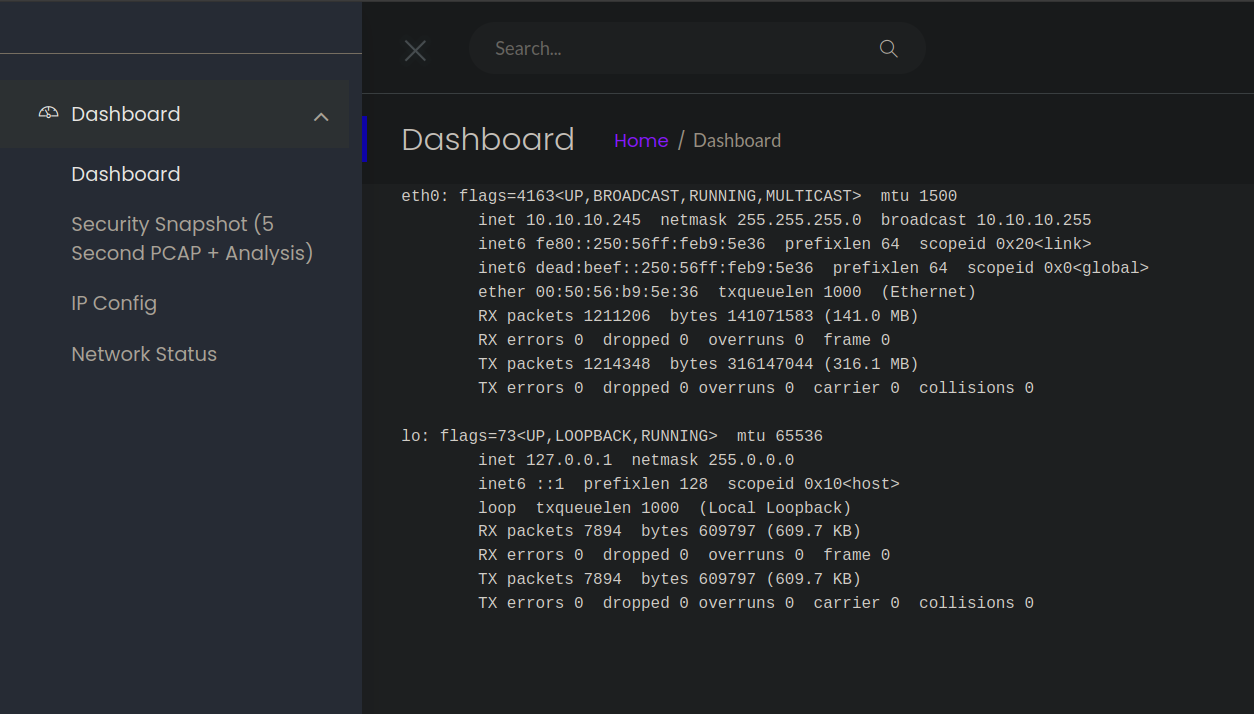The image size is (1254, 714).
Task: Navigate to Home via the breadcrumb link
Action: pyautogui.click(x=641, y=140)
